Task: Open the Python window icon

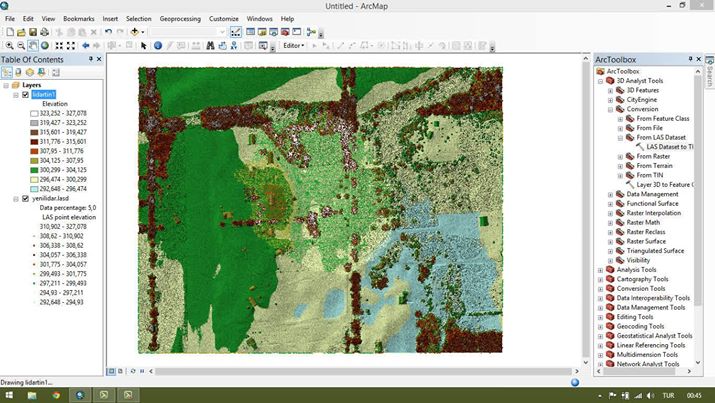Action: coord(297,32)
